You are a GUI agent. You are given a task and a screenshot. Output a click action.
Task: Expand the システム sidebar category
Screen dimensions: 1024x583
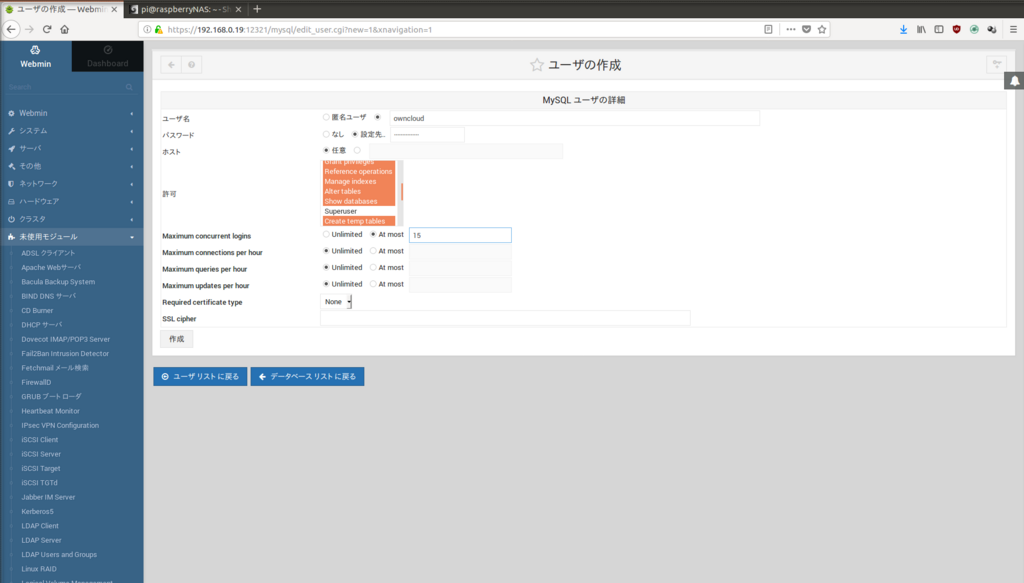(x=72, y=131)
